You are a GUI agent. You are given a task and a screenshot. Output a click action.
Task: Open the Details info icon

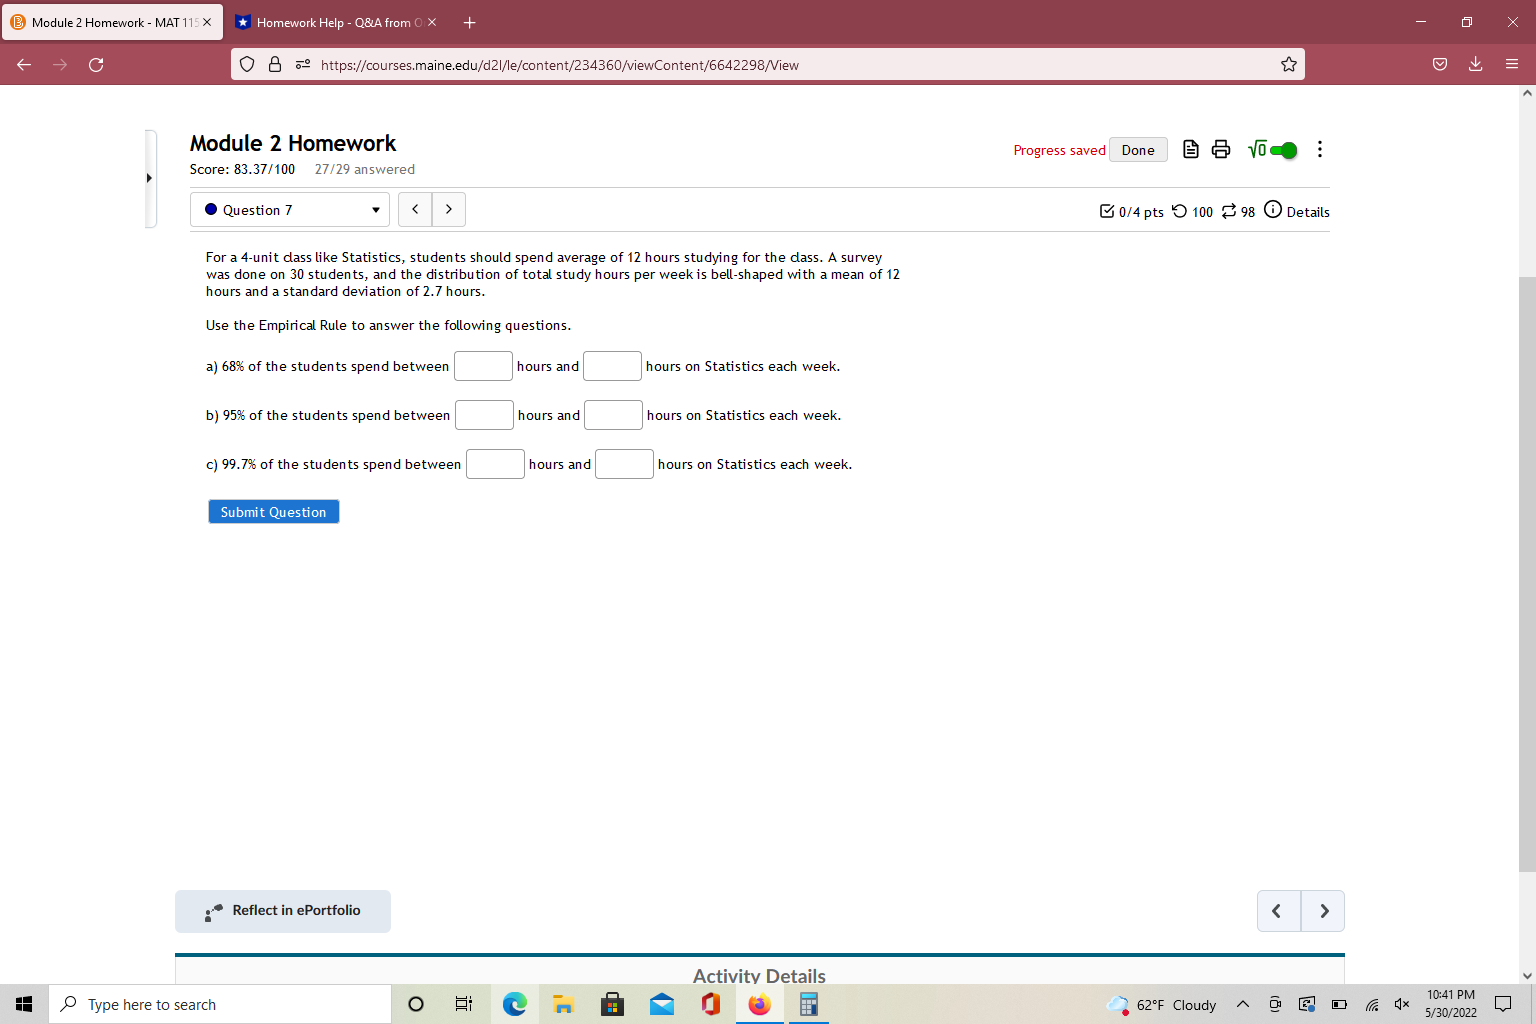[x=1272, y=210]
